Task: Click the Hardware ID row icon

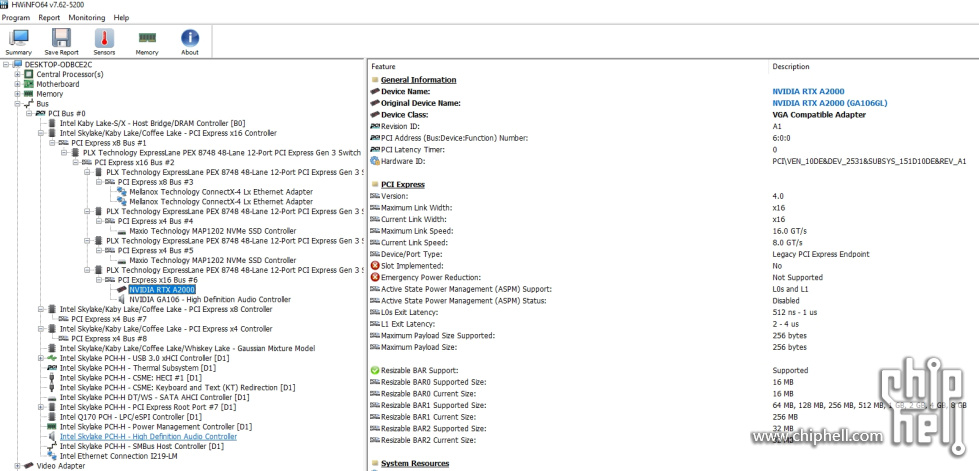Action: click(375, 161)
